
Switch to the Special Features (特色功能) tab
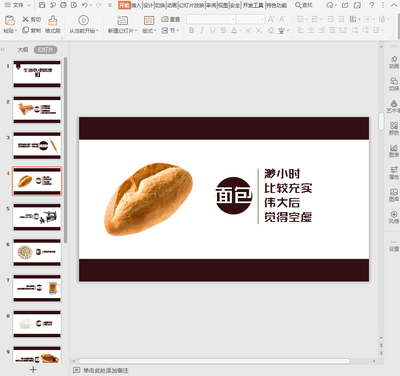tap(276, 5)
